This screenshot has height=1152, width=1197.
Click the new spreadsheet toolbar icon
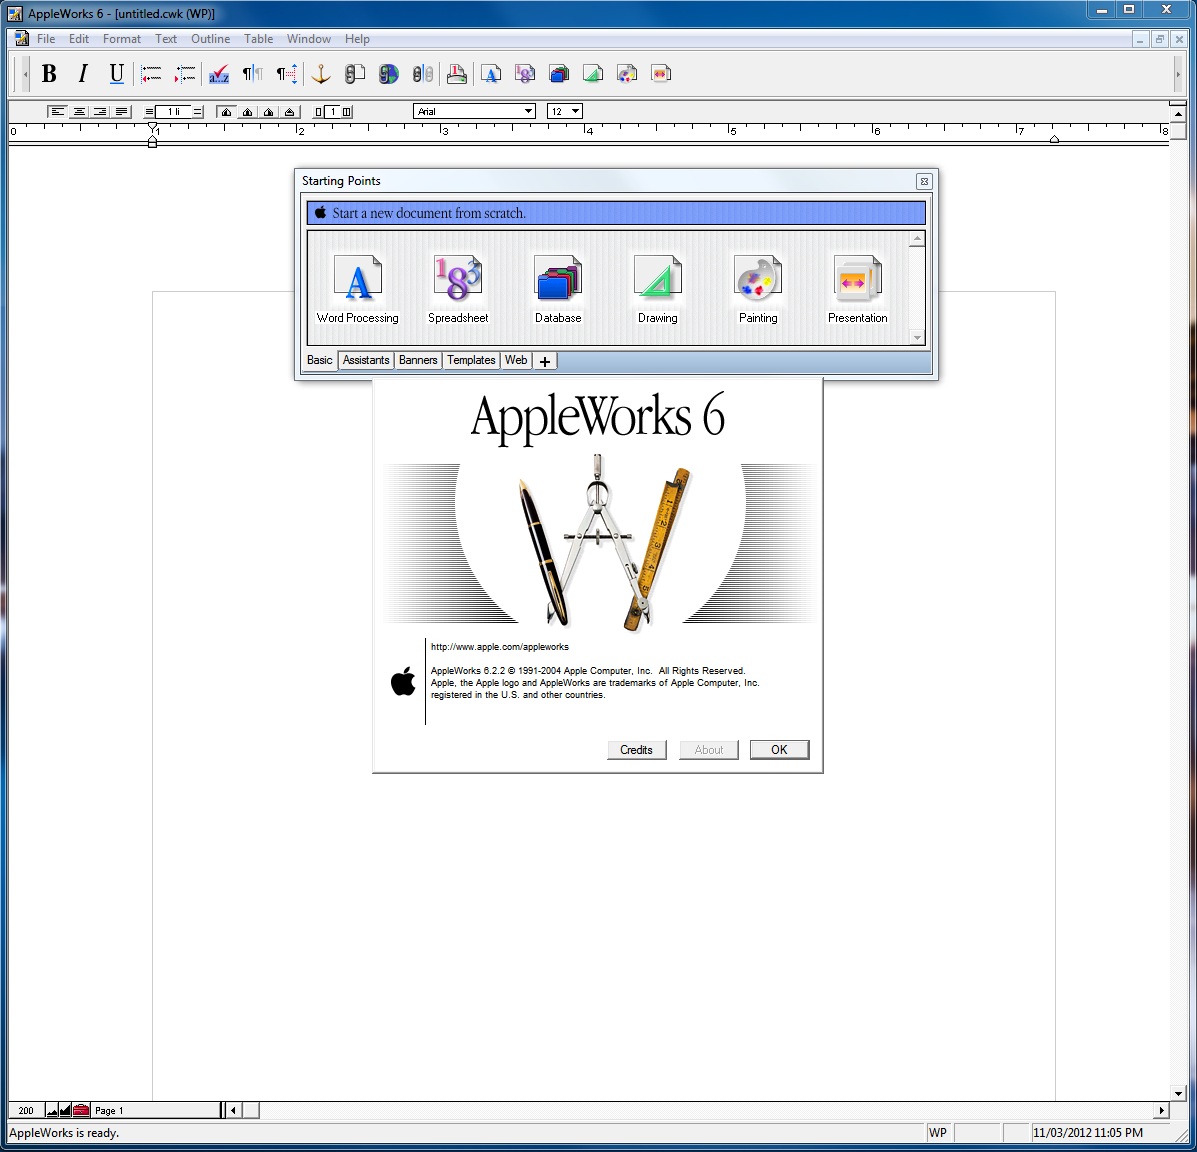524,73
